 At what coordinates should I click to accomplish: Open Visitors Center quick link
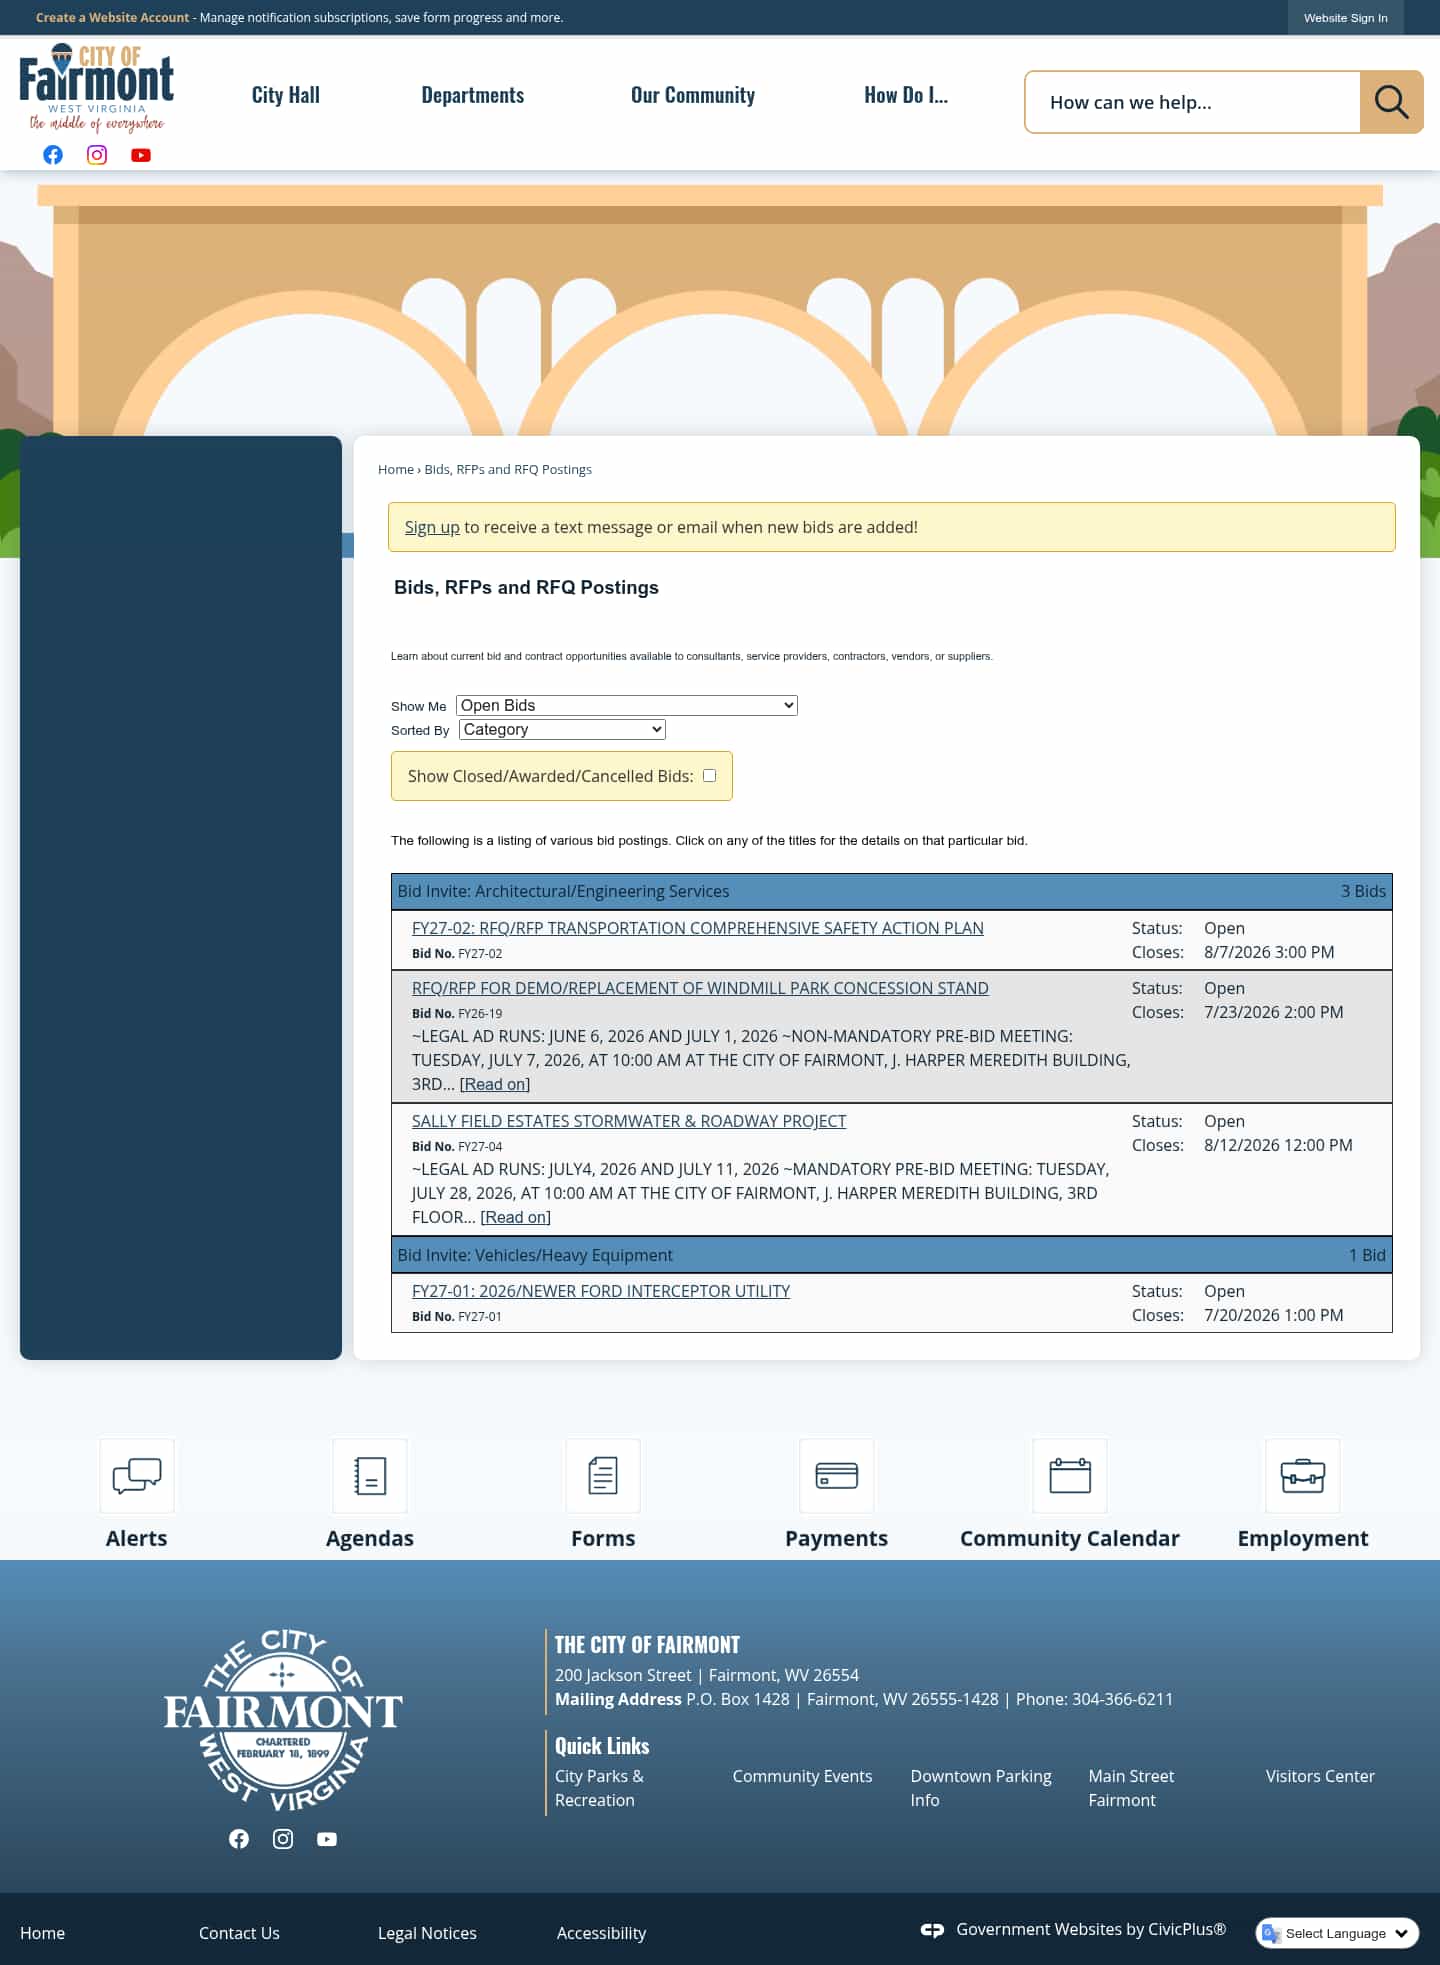click(x=1320, y=1776)
